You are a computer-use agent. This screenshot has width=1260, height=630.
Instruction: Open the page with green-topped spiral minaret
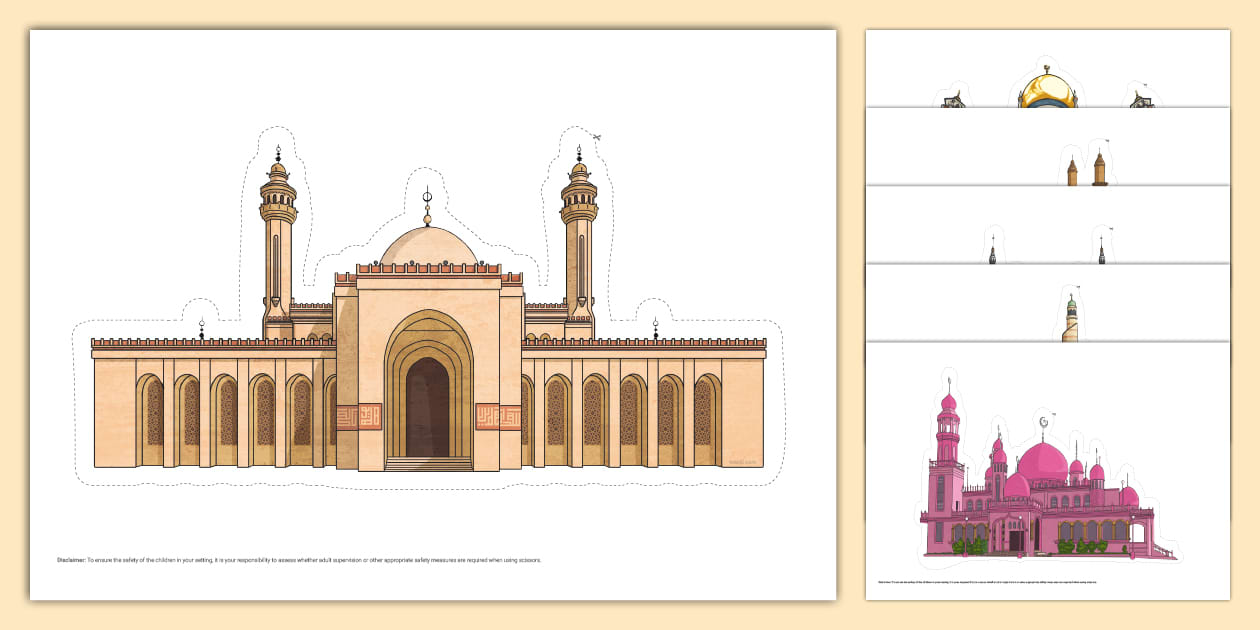1047,304
